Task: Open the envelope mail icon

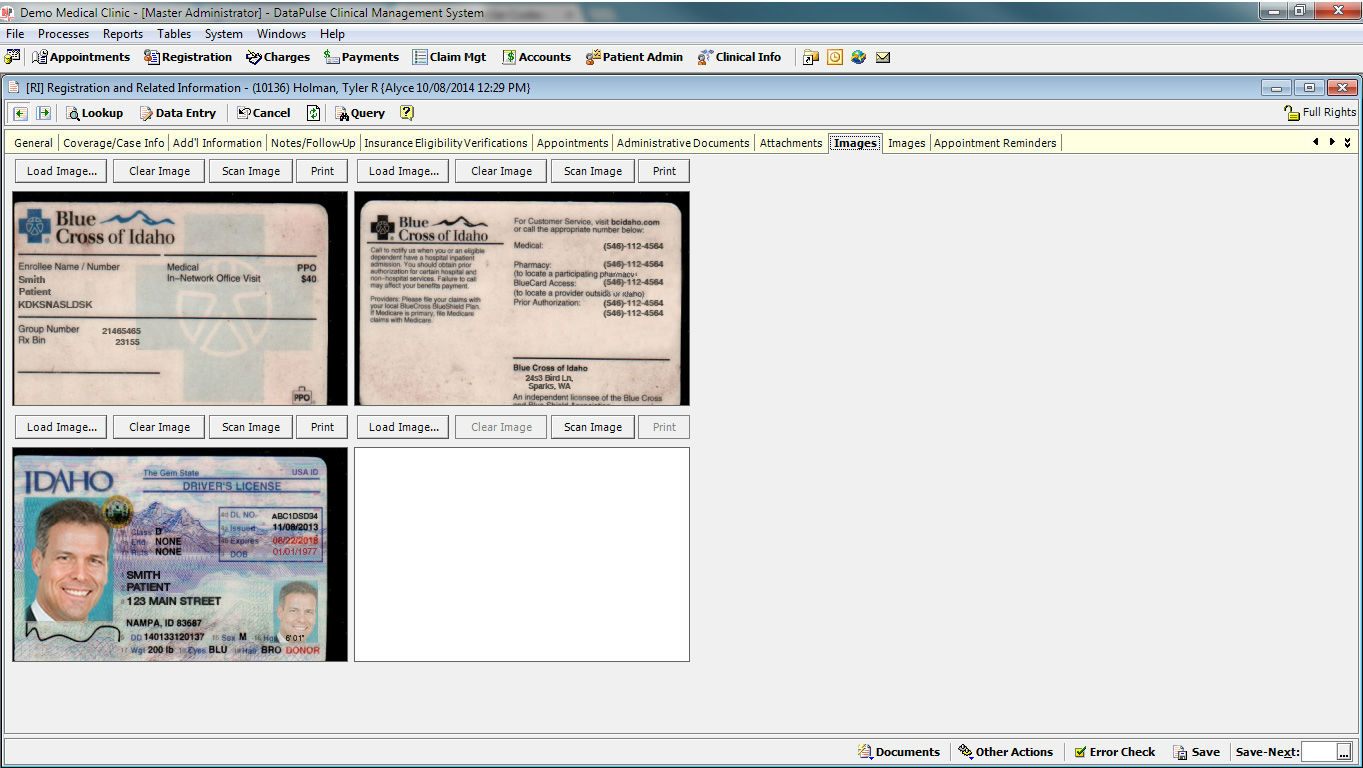Action: [883, 57]
